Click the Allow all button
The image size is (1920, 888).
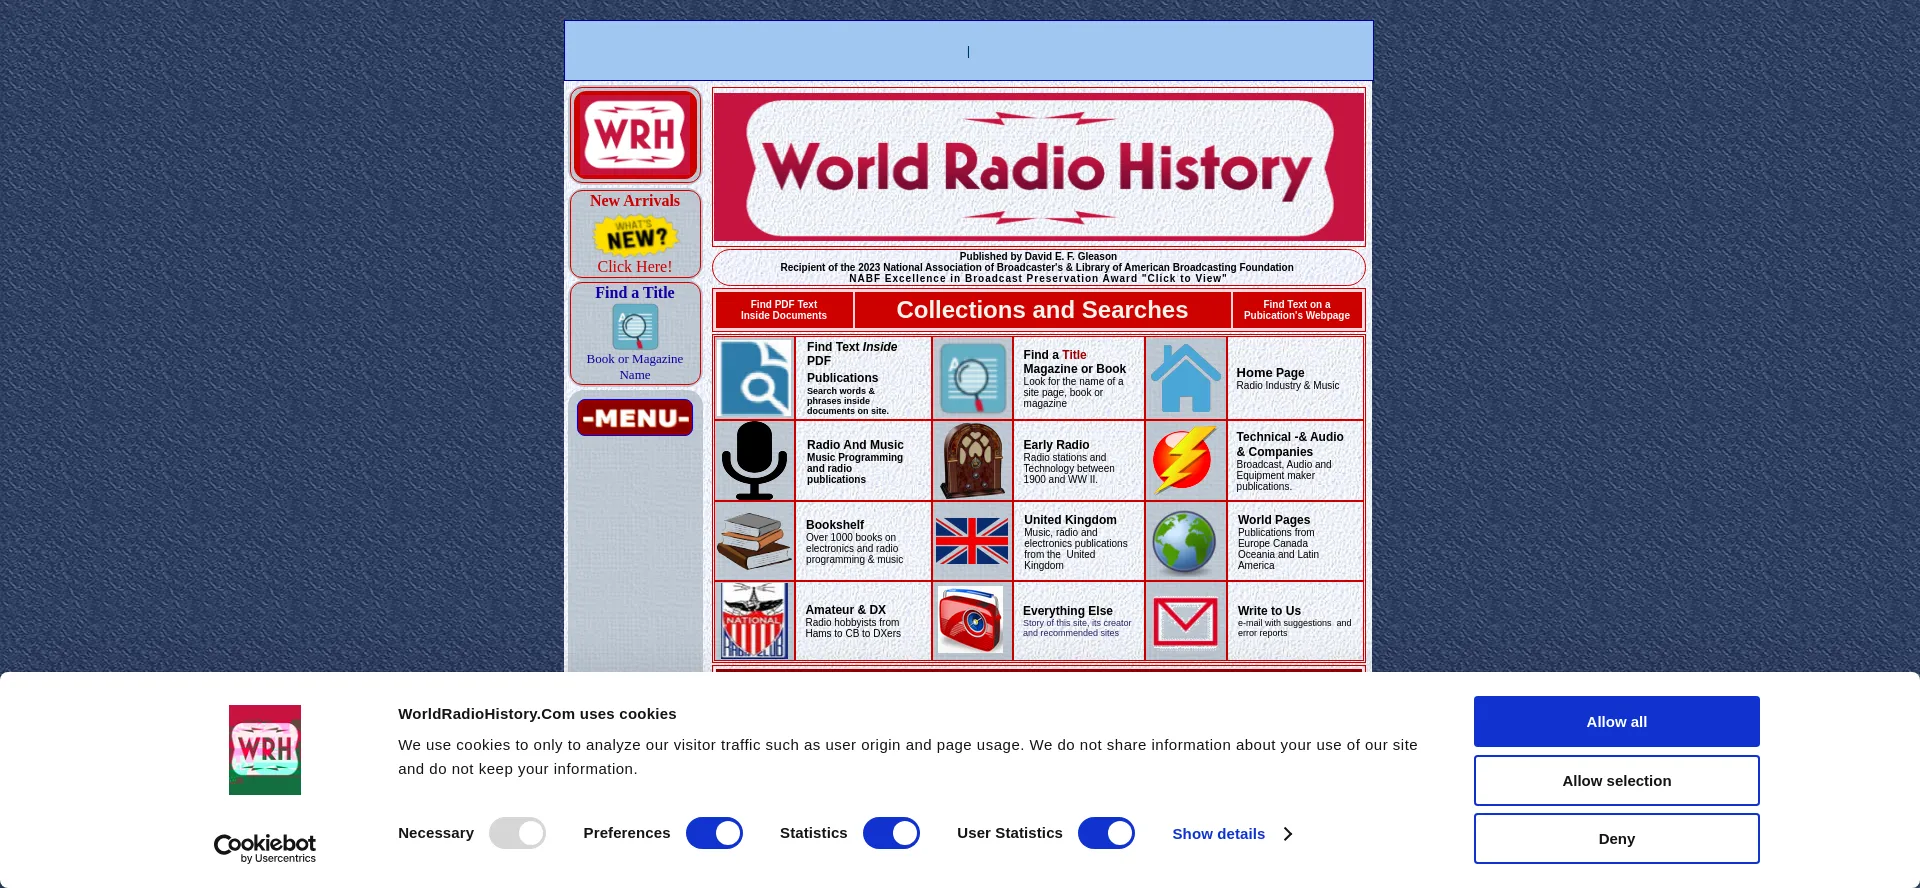tap(1617, 722)
